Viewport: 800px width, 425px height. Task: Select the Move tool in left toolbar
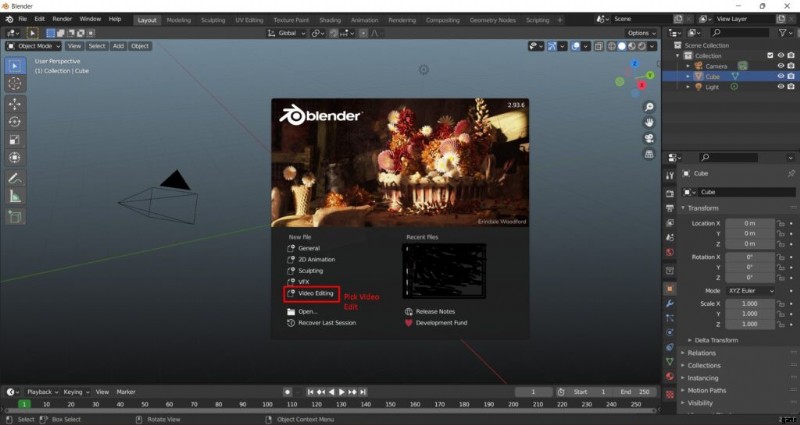[15, 104]
